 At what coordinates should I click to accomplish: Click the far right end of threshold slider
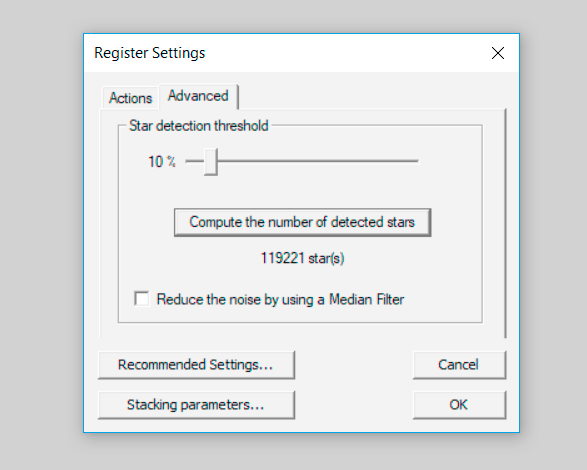(x=416, y=161)
